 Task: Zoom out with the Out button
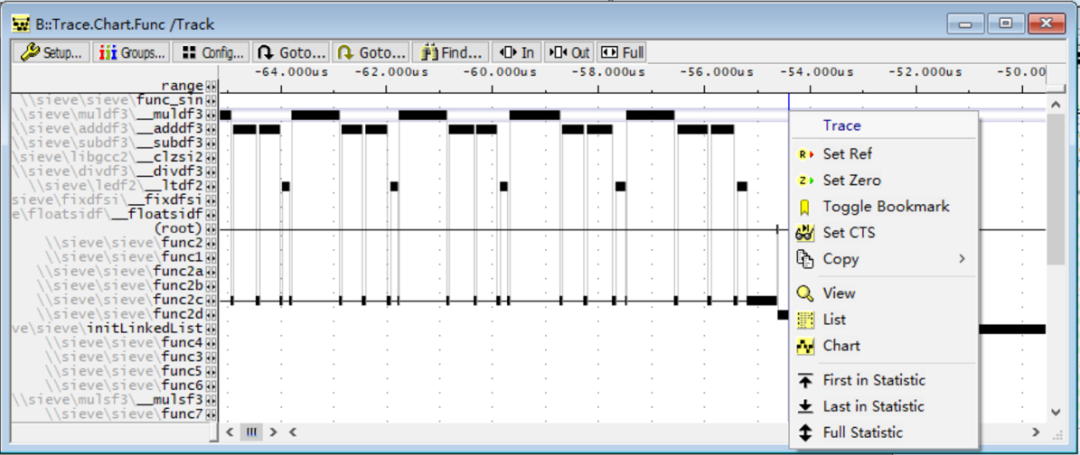coord(570,52)
